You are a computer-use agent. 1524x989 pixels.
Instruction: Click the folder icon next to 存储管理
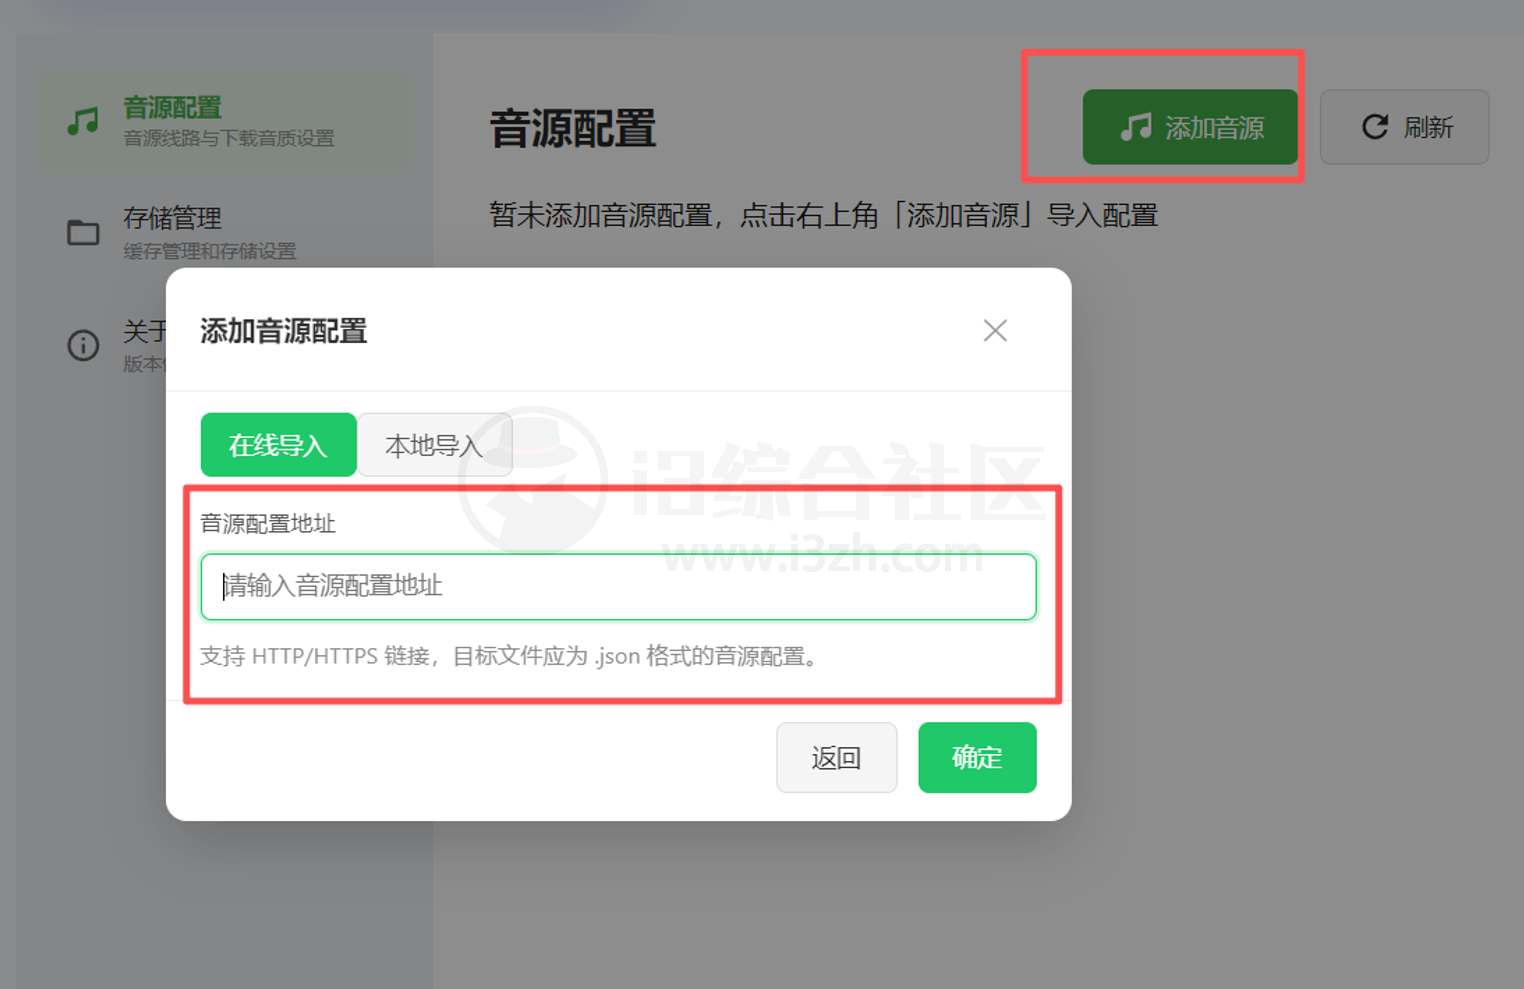(82, 231)
